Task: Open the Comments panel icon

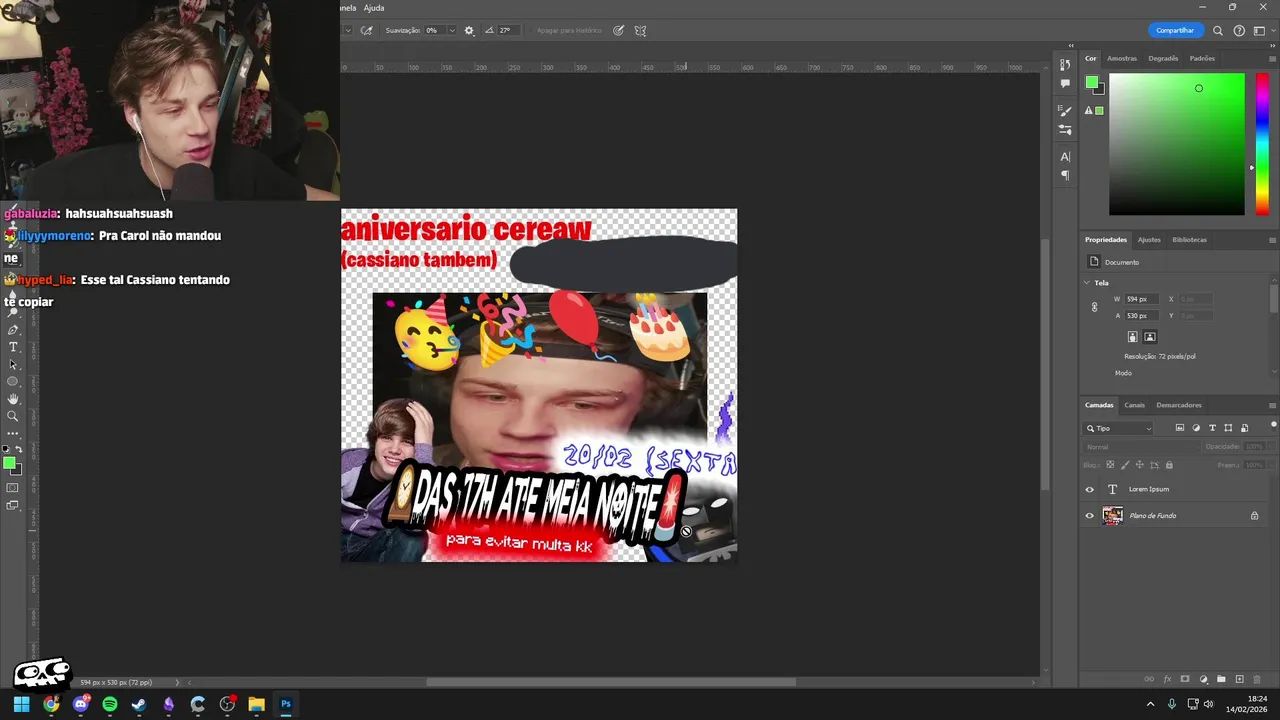Action: pos(1065,84)
